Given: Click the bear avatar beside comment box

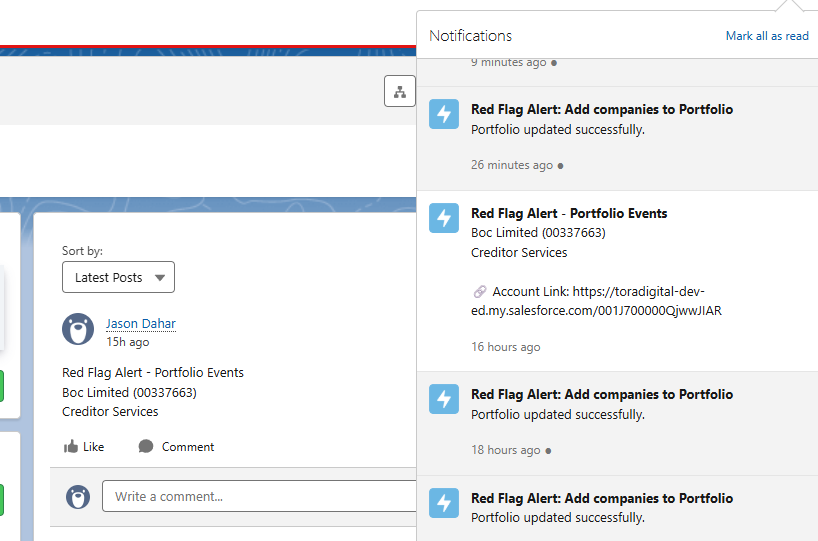Looking at the screenshot, I should tap(78, 497).
